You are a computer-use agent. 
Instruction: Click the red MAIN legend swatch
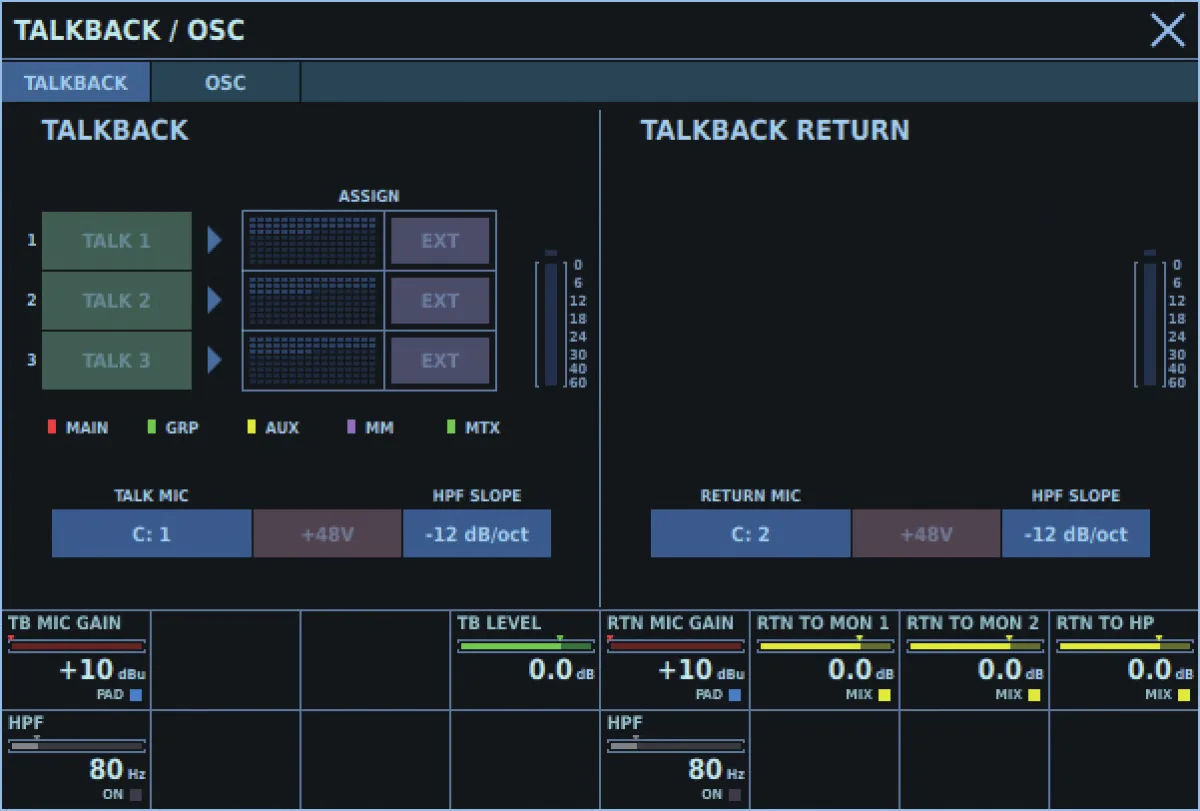[x=52, y=428]
